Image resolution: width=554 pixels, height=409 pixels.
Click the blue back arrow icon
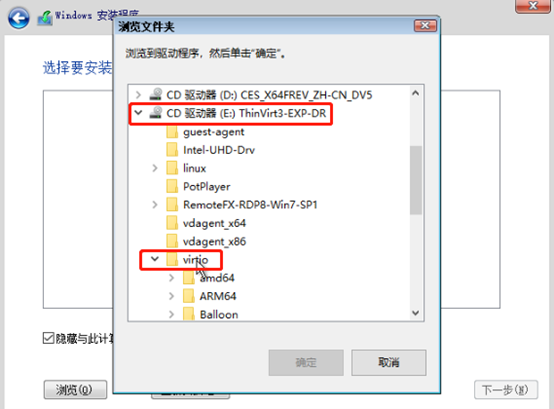click(19, 18)
